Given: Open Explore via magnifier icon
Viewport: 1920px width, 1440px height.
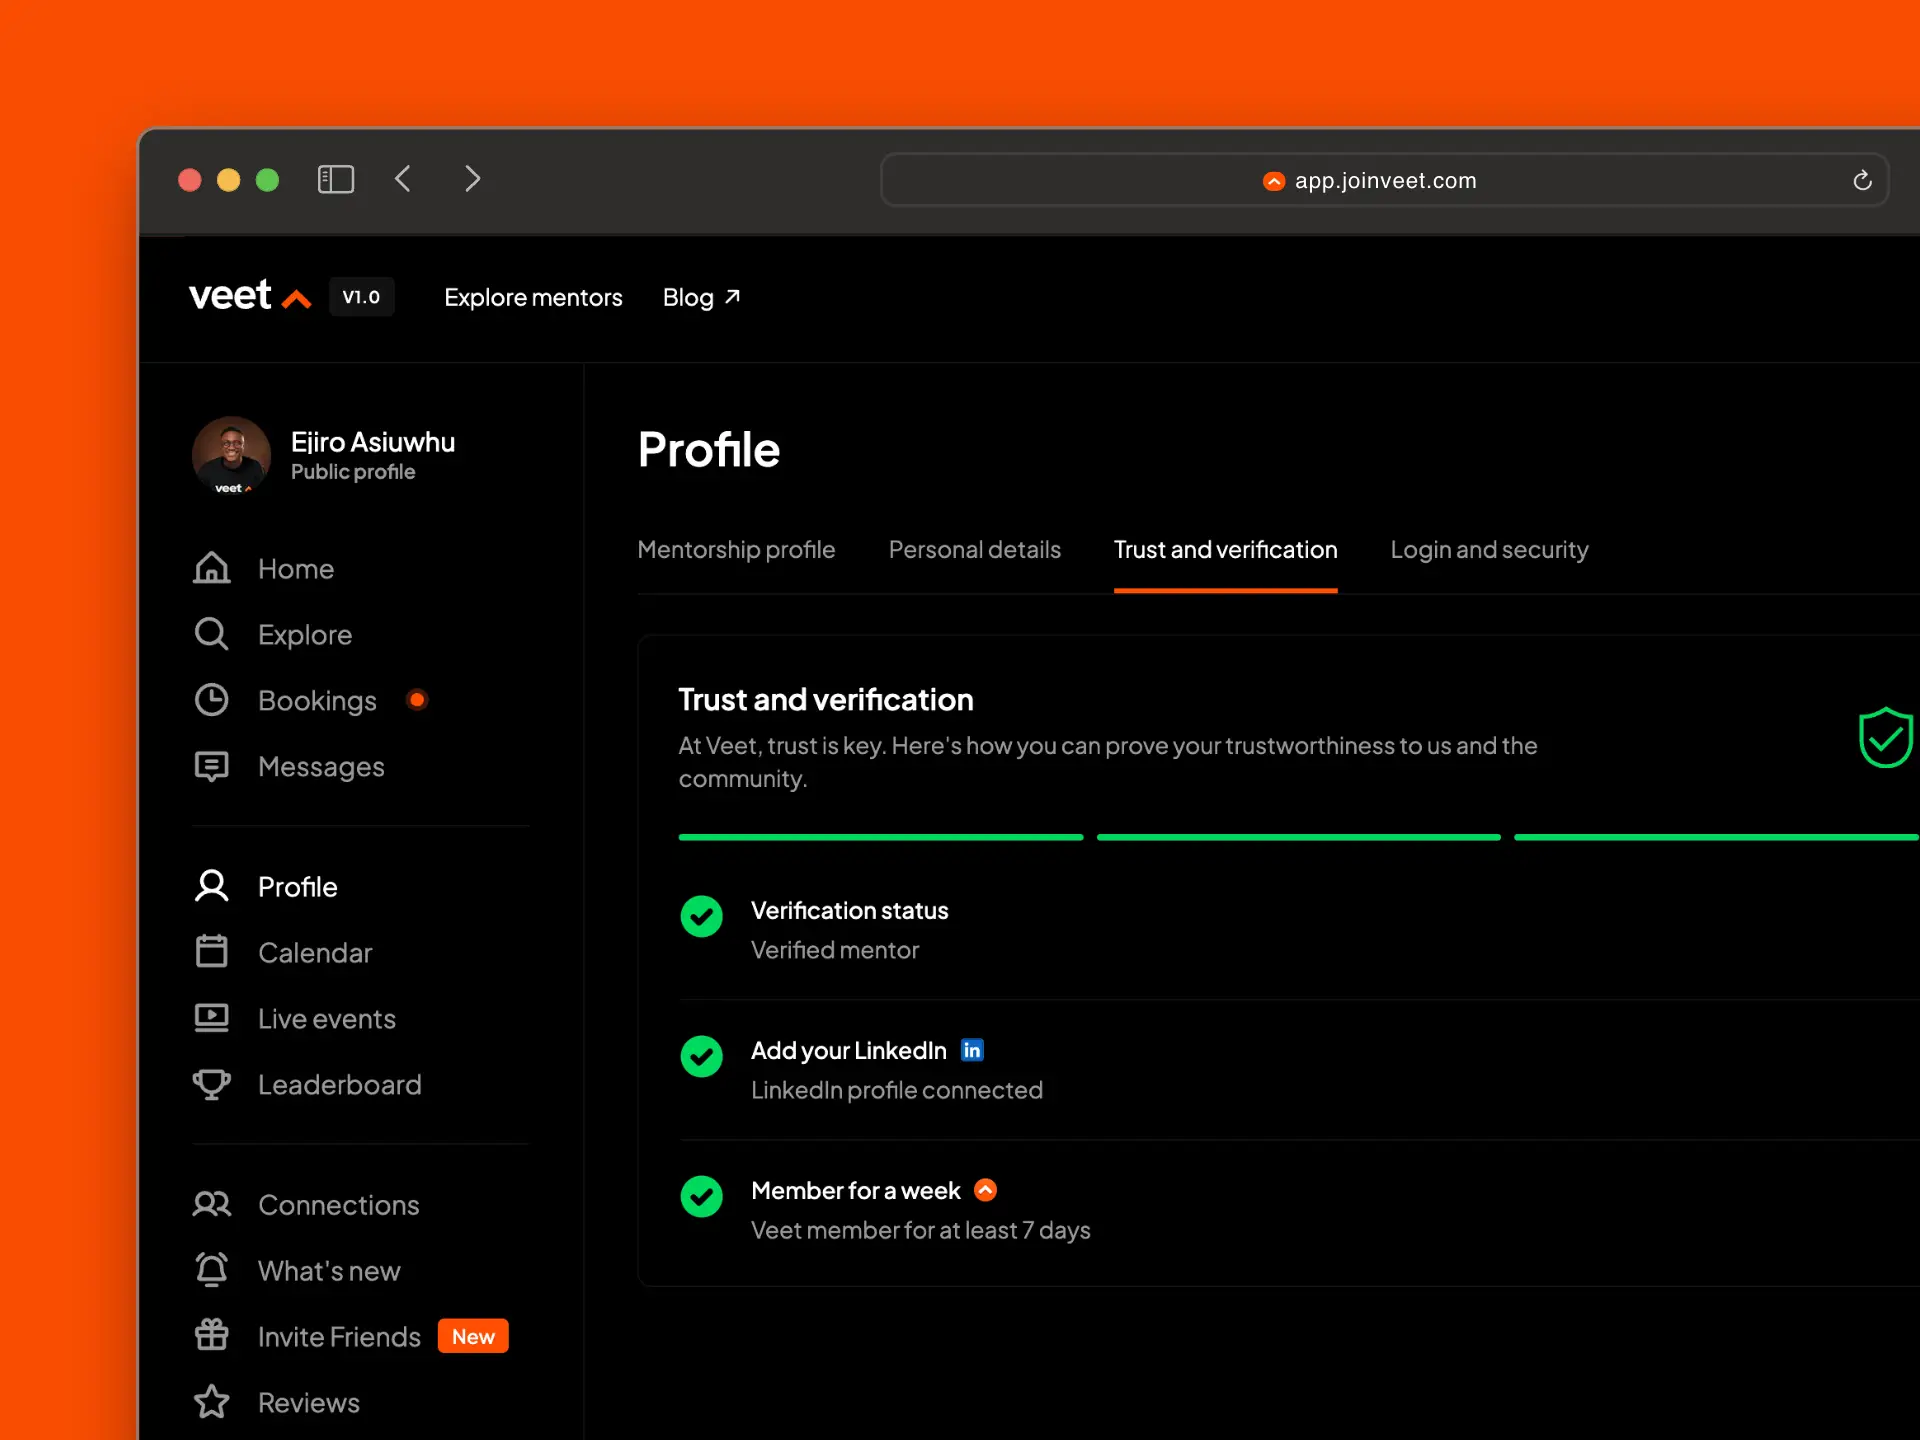Looking at the screenshot, I should click(x=211, y=634).
